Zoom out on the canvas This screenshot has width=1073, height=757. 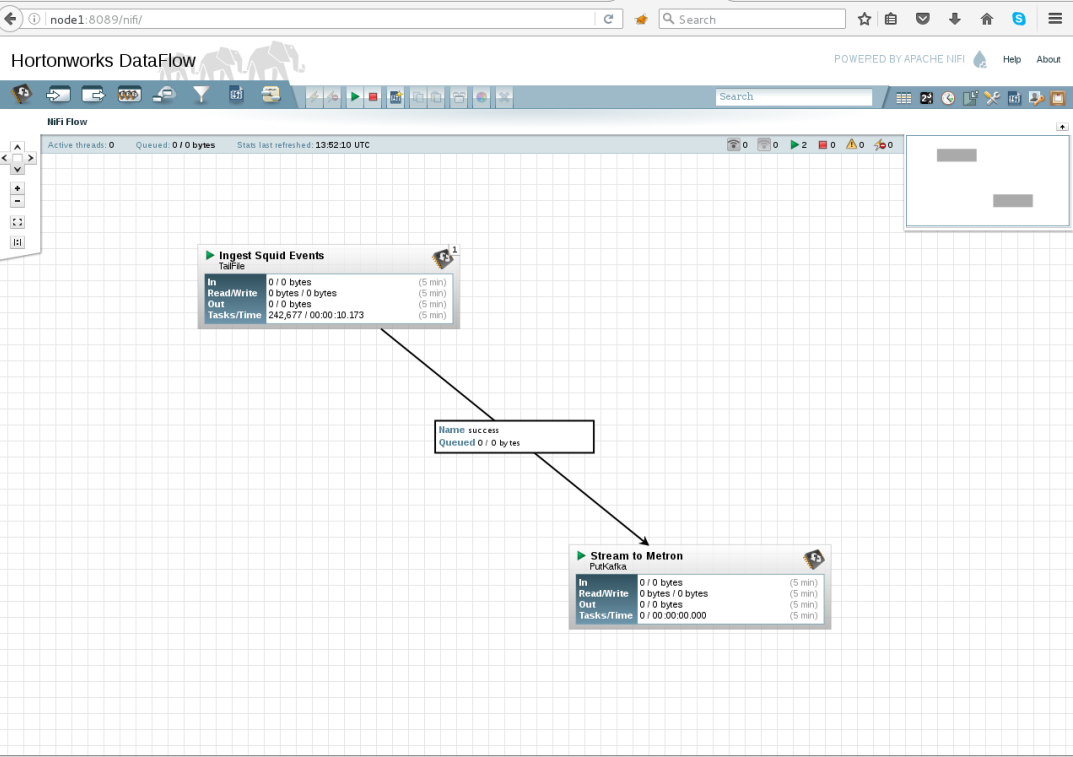click(18, 201)
